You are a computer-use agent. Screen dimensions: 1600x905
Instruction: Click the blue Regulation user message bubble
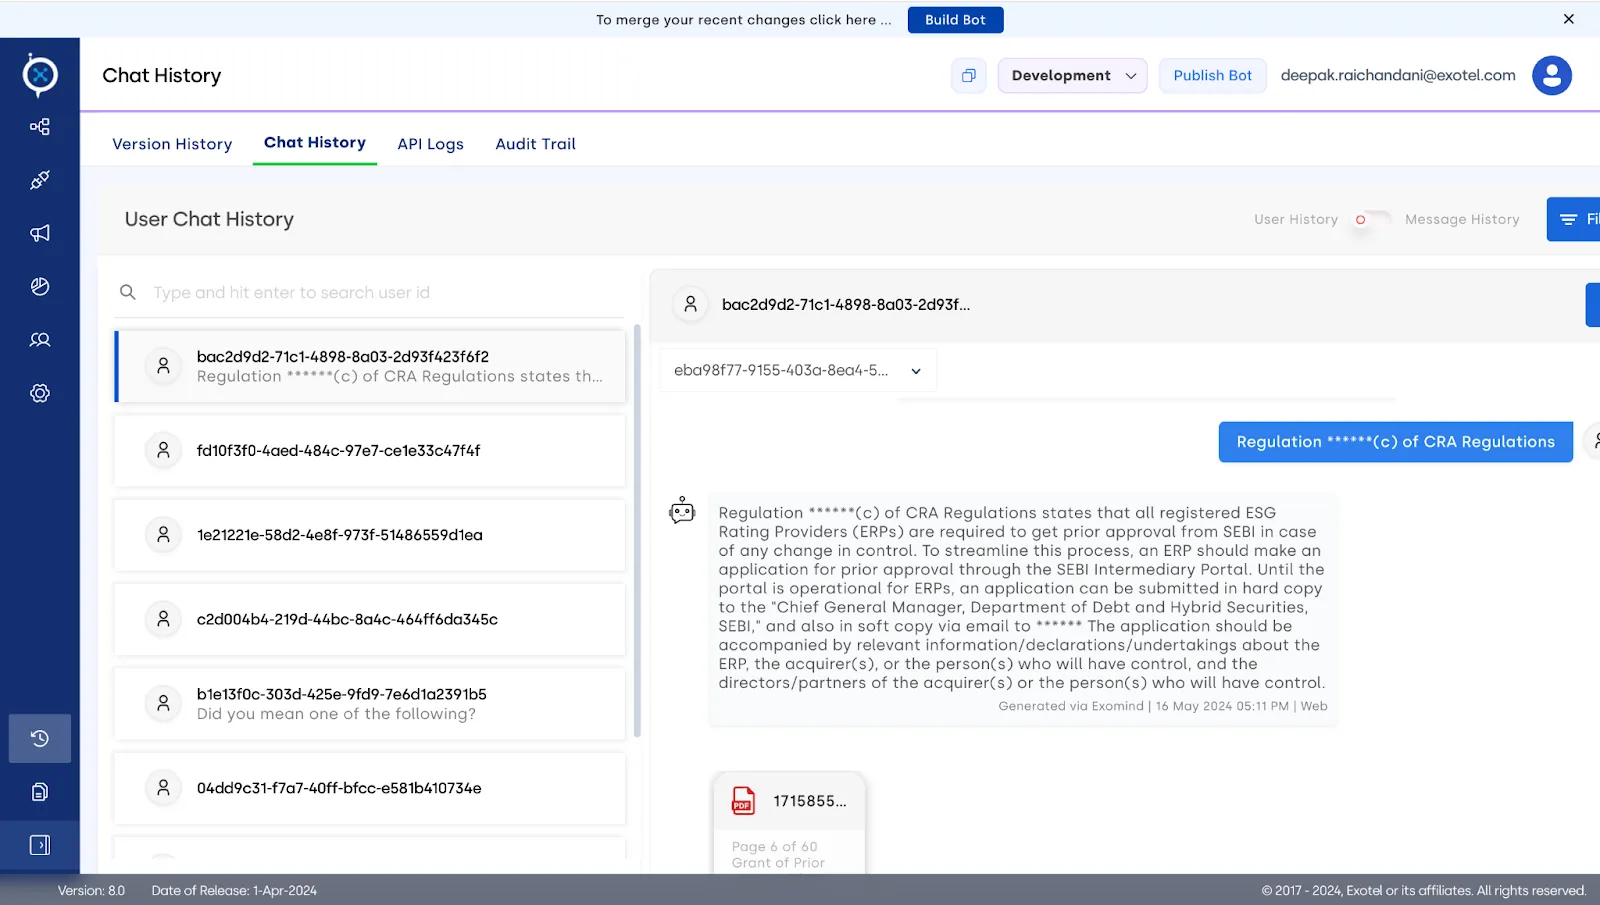pyautogui.click(x=1395, y=442)
